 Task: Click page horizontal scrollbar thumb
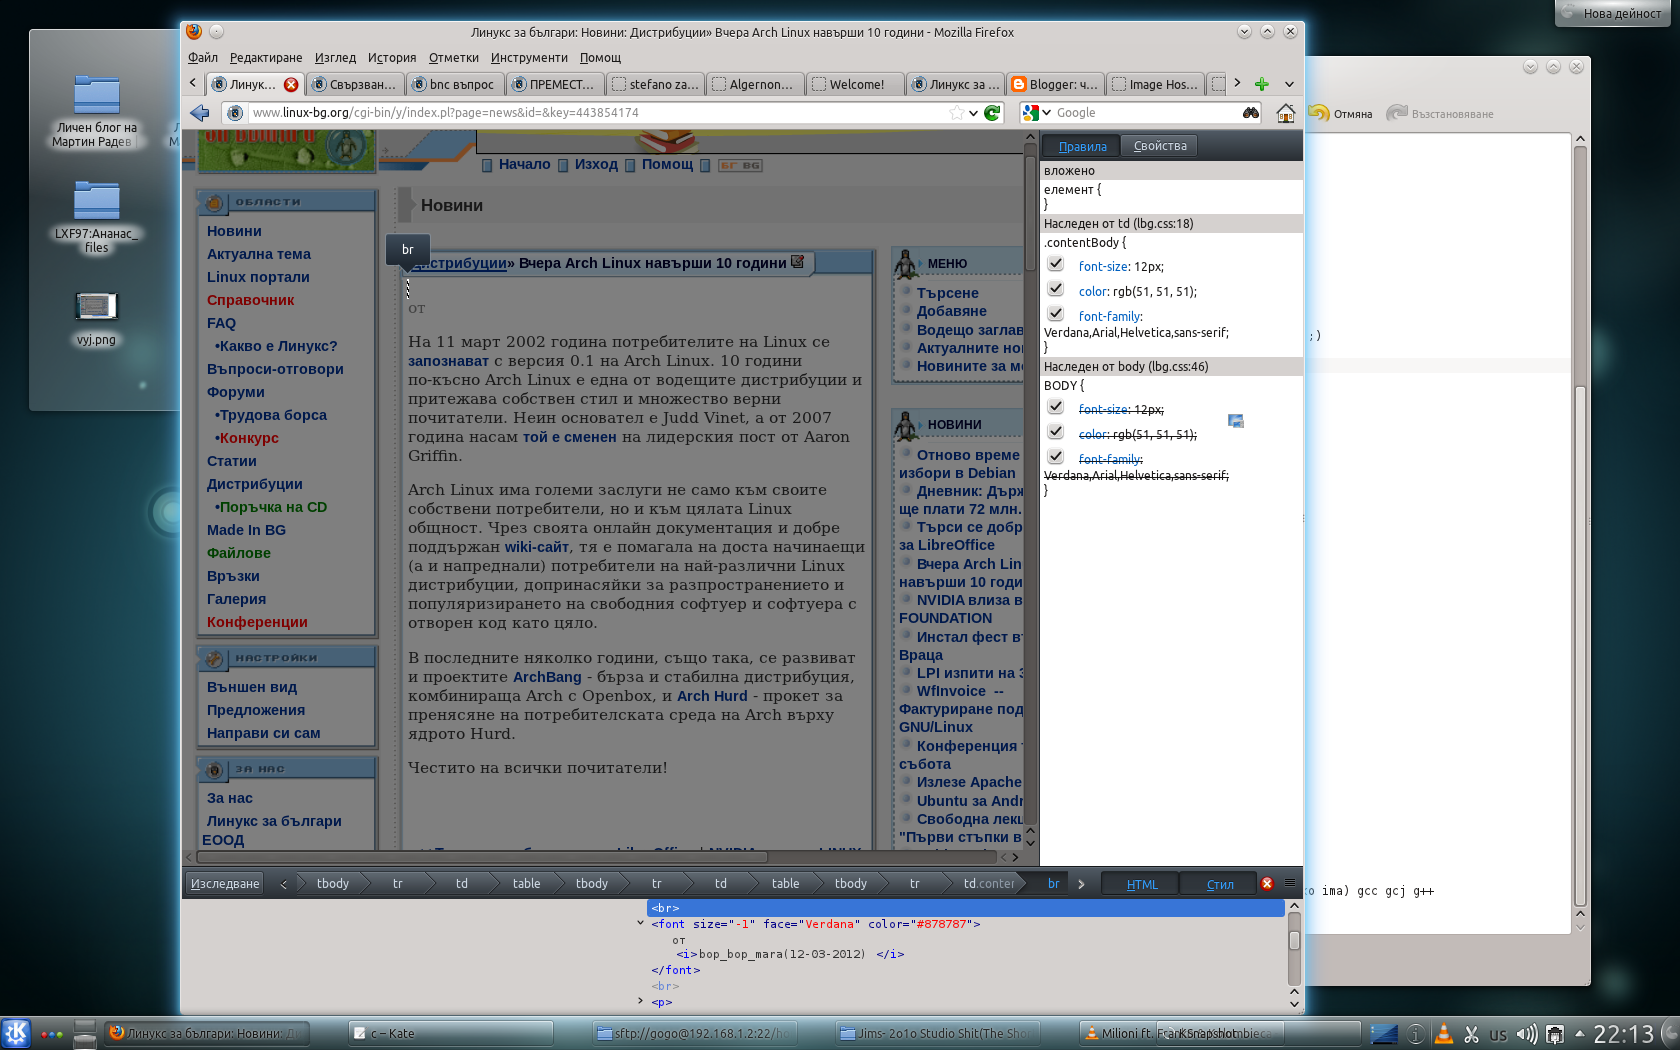(x=482, y=857)
